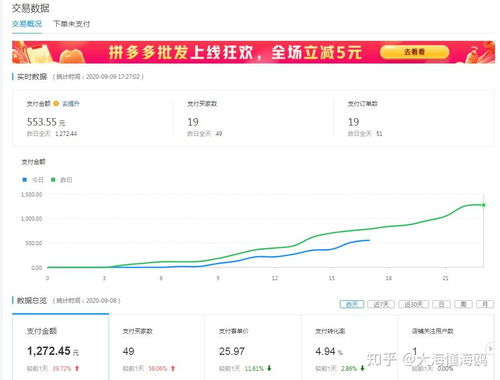Screen dimensions: 500x380
Task: Select the 周 period button
Action: pyautogui.click(x=463, y=304)
